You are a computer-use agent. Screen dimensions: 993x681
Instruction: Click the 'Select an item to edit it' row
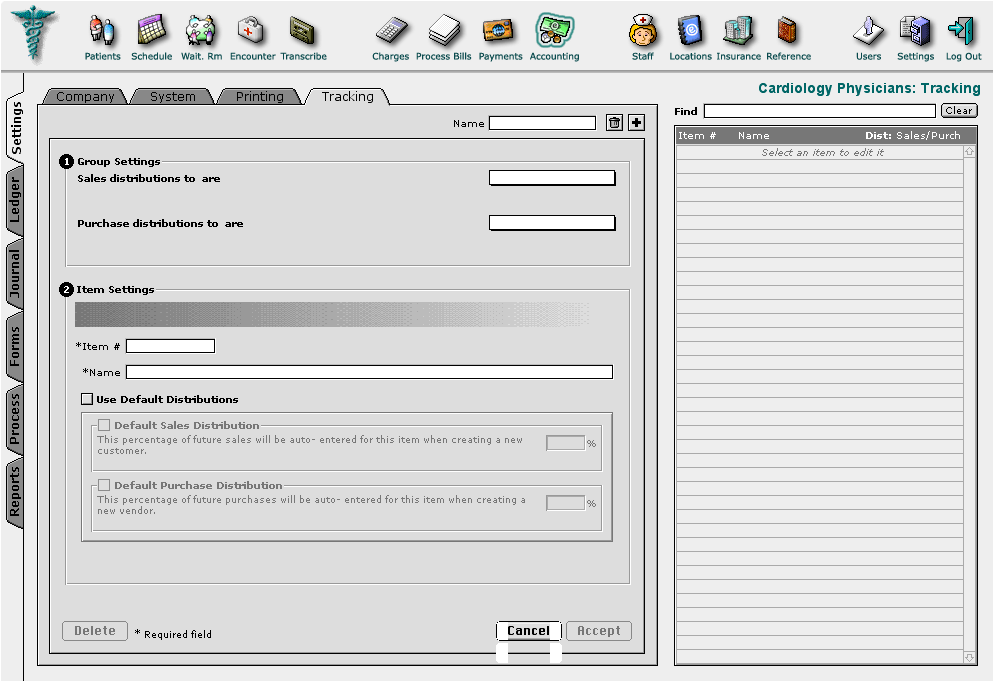click(x=820, y=153)
